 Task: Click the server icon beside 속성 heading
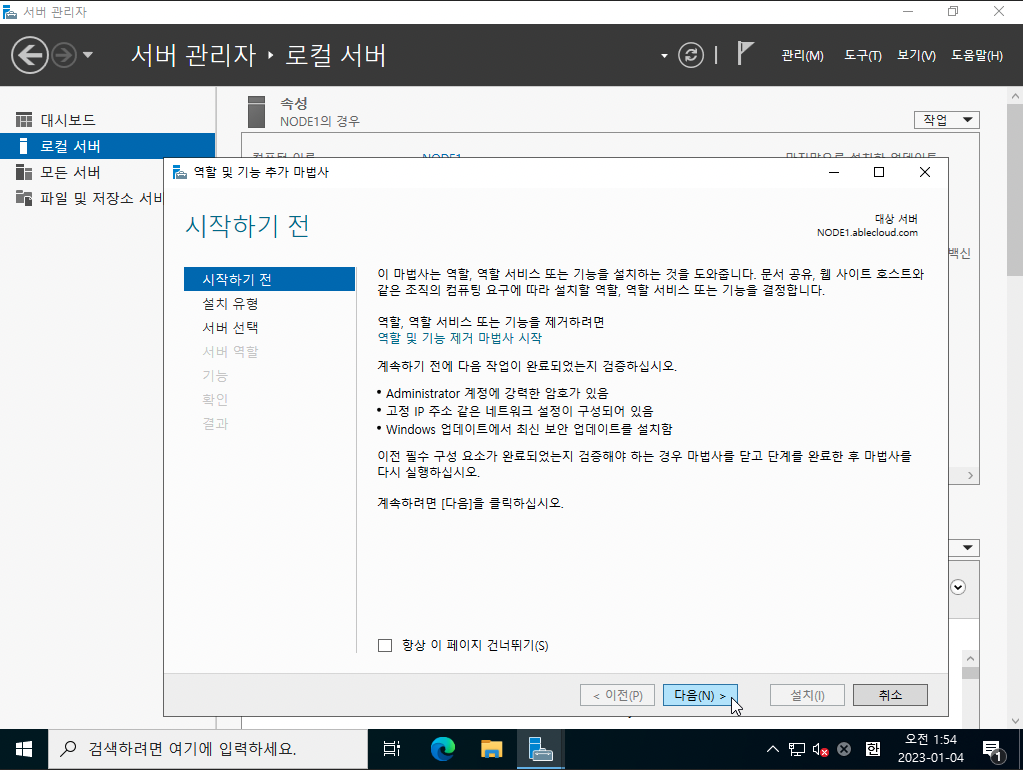click(x=256, y=112)
